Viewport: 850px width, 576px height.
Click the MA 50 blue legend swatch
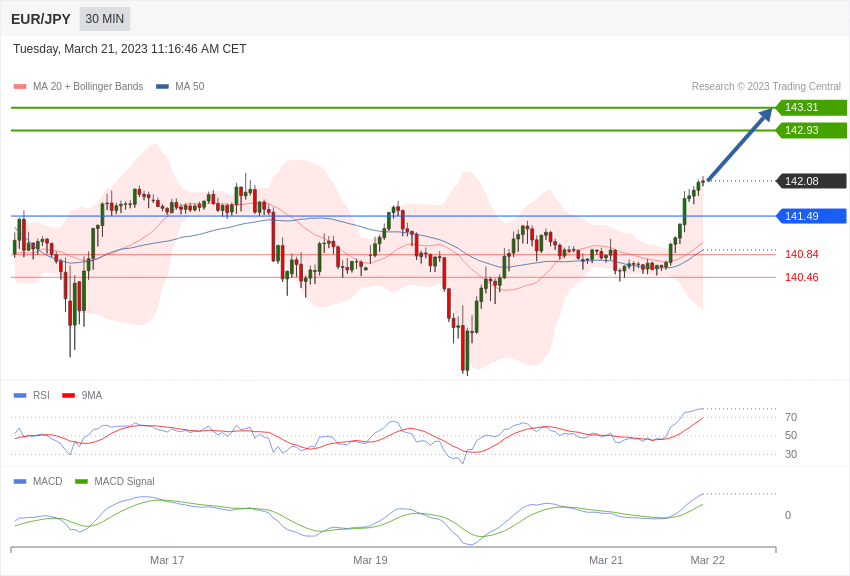pyautogui.click(x=162, y=87)
